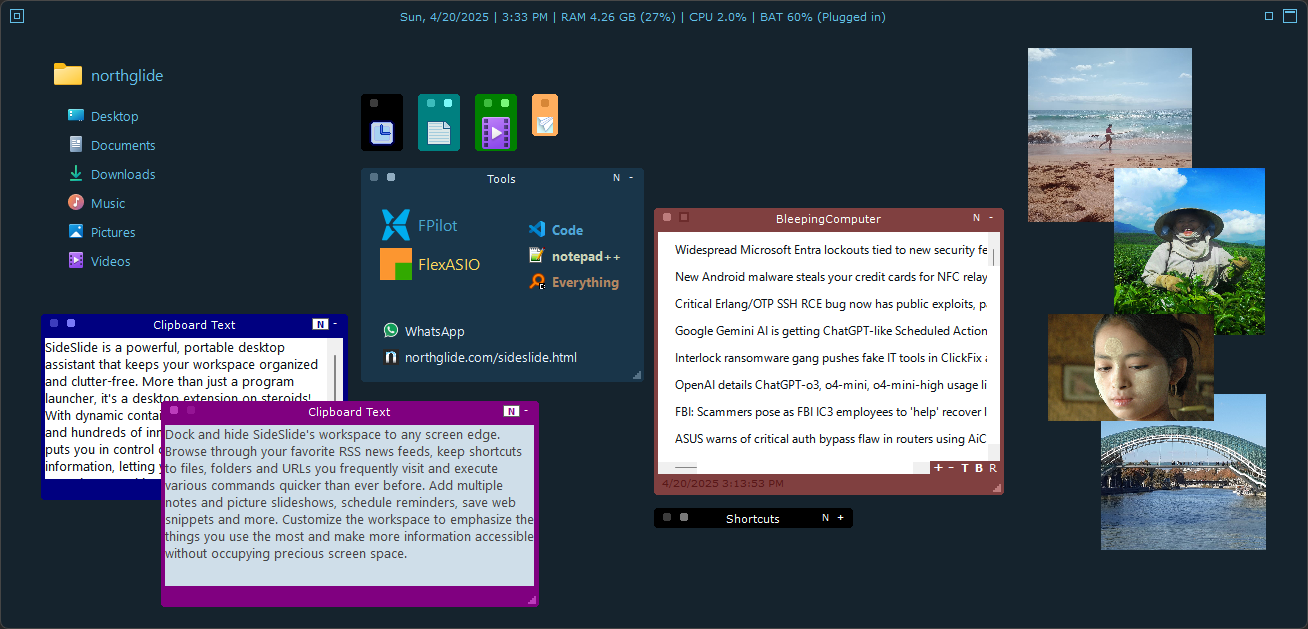This screenshot has width=1308, height=629.
Task: Open the Music folder shortcut
Action: [97, 203]
